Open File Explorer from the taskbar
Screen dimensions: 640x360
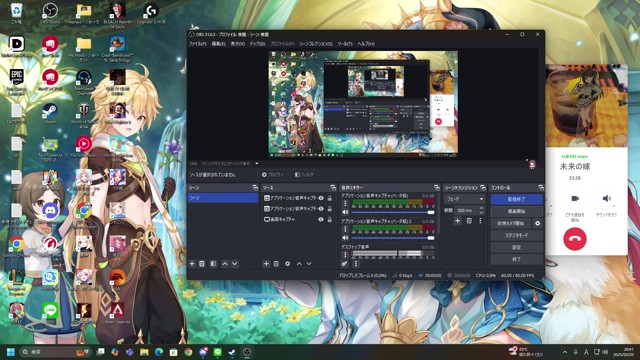144,352
